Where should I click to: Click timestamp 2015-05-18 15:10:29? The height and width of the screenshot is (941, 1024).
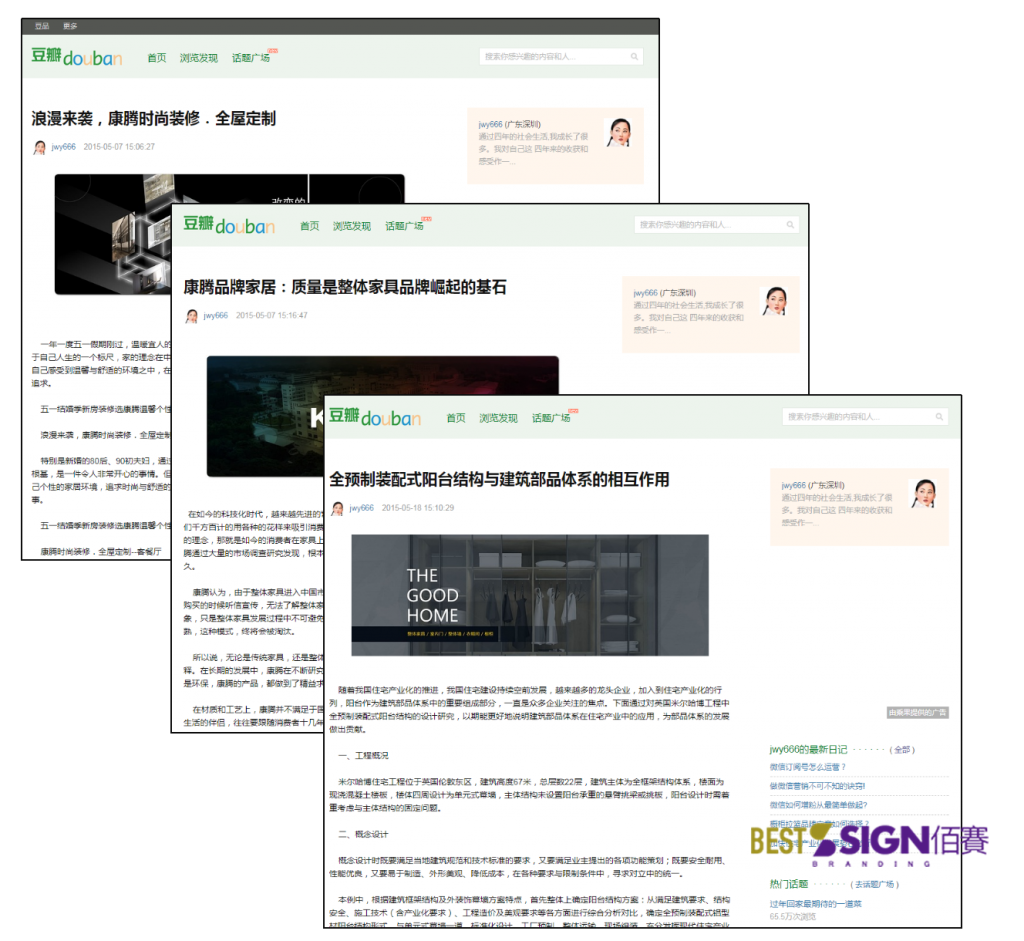pyautogui.click(x=418, y=508)
